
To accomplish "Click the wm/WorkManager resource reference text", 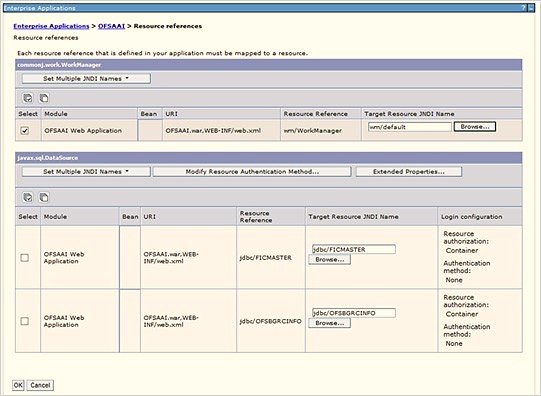I will [x=313, y=131].
